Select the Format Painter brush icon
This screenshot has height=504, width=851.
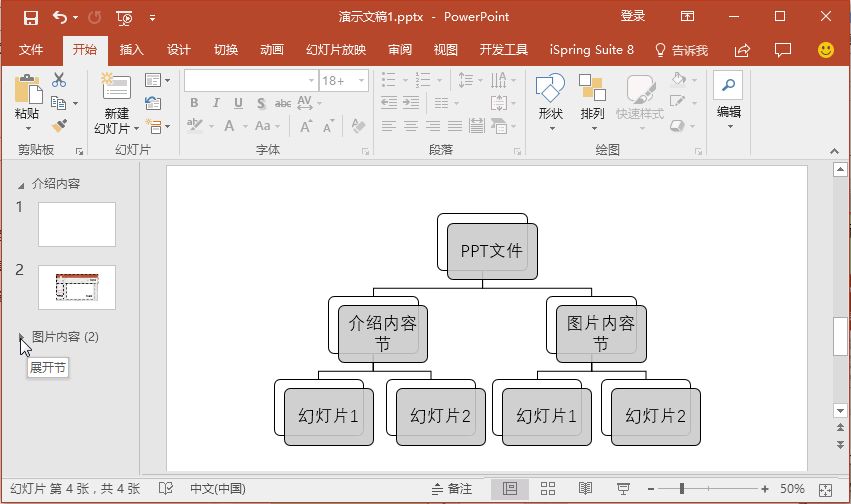pos(59,125)
